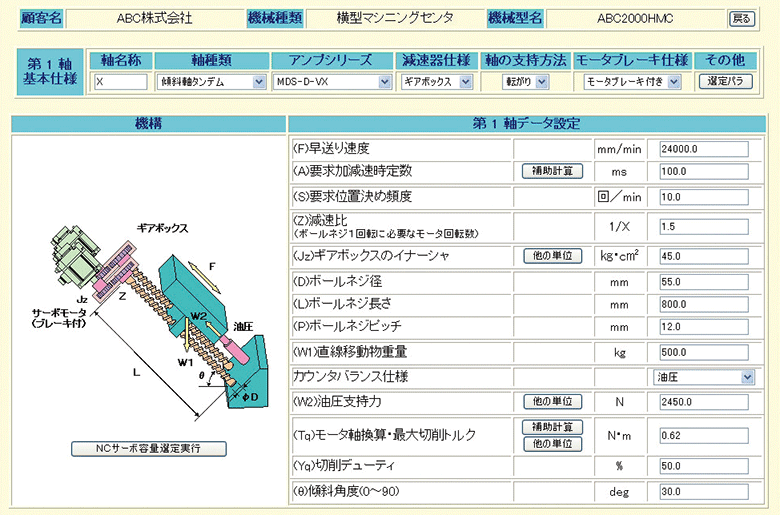The height and width of the screenshot is (515, 780).
Task: Expand the アンプシリーズ dropdown
Action: (331, 81)
